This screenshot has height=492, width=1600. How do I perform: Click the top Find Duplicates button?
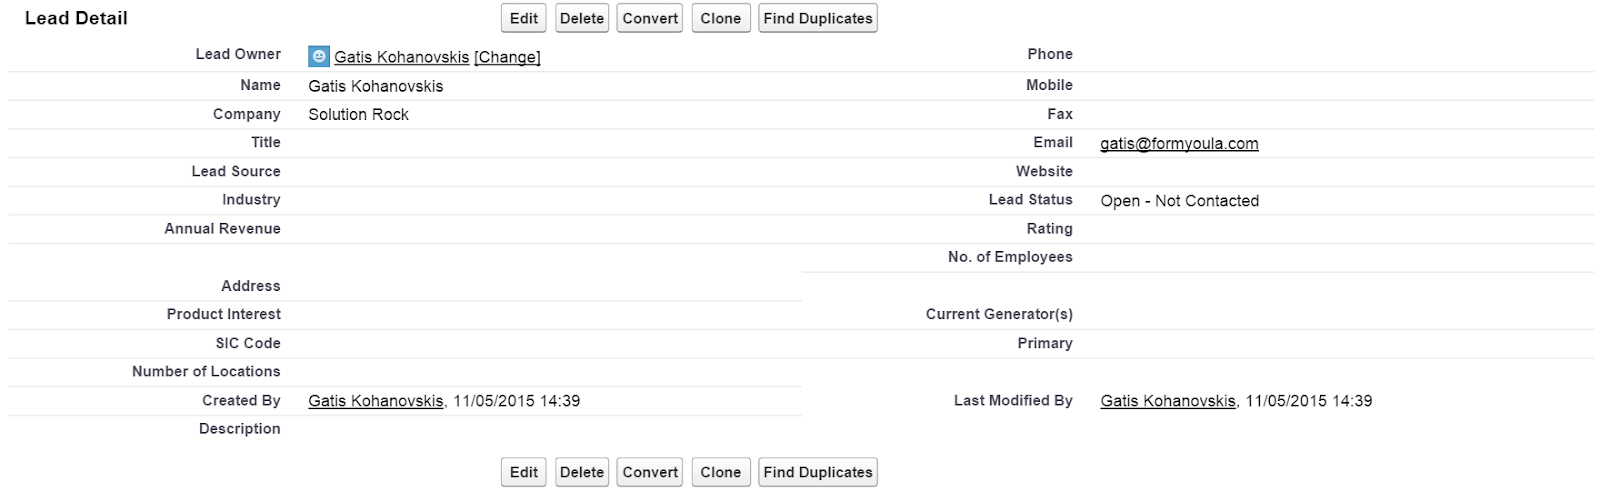(x=818, y=18)
